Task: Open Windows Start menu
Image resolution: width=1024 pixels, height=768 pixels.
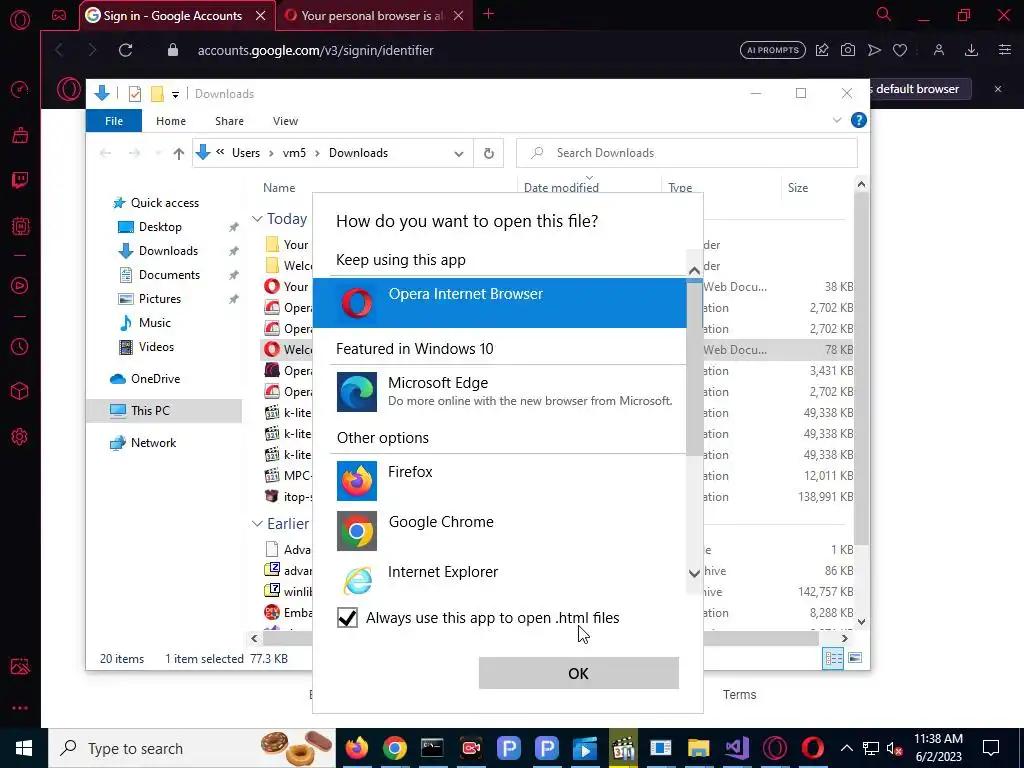Action: (x=24, y=748)
